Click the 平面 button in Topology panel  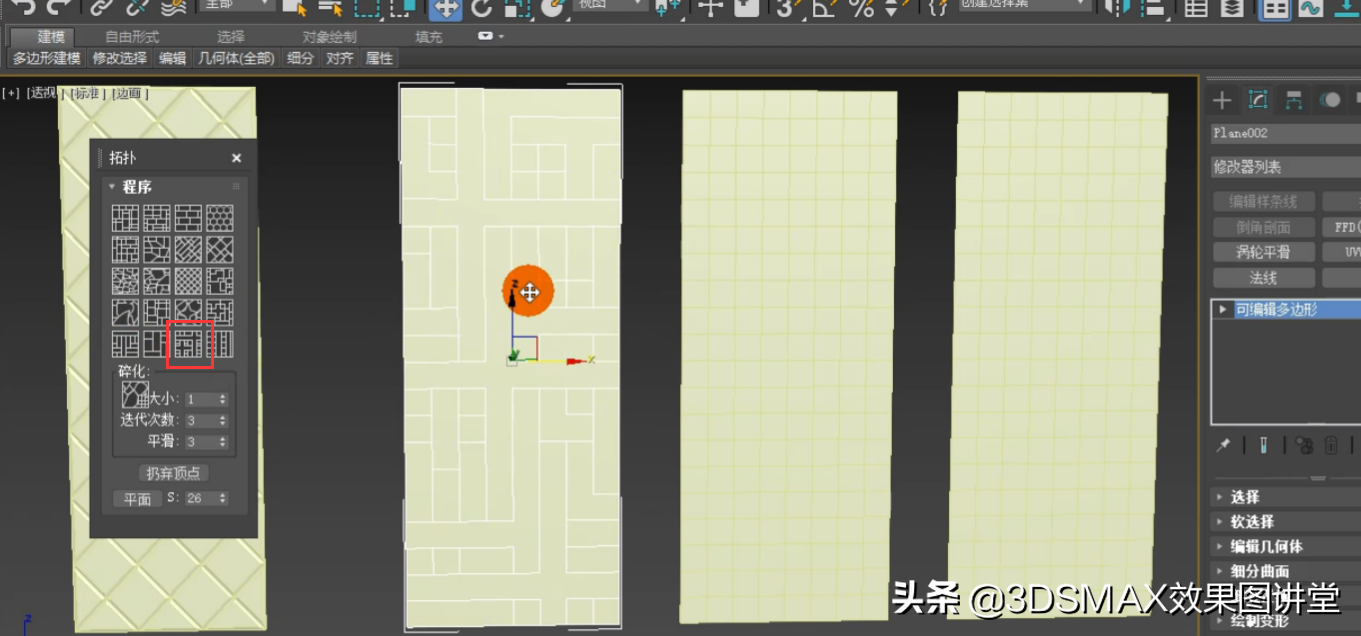pyautogui.click(x=137, y=499)
